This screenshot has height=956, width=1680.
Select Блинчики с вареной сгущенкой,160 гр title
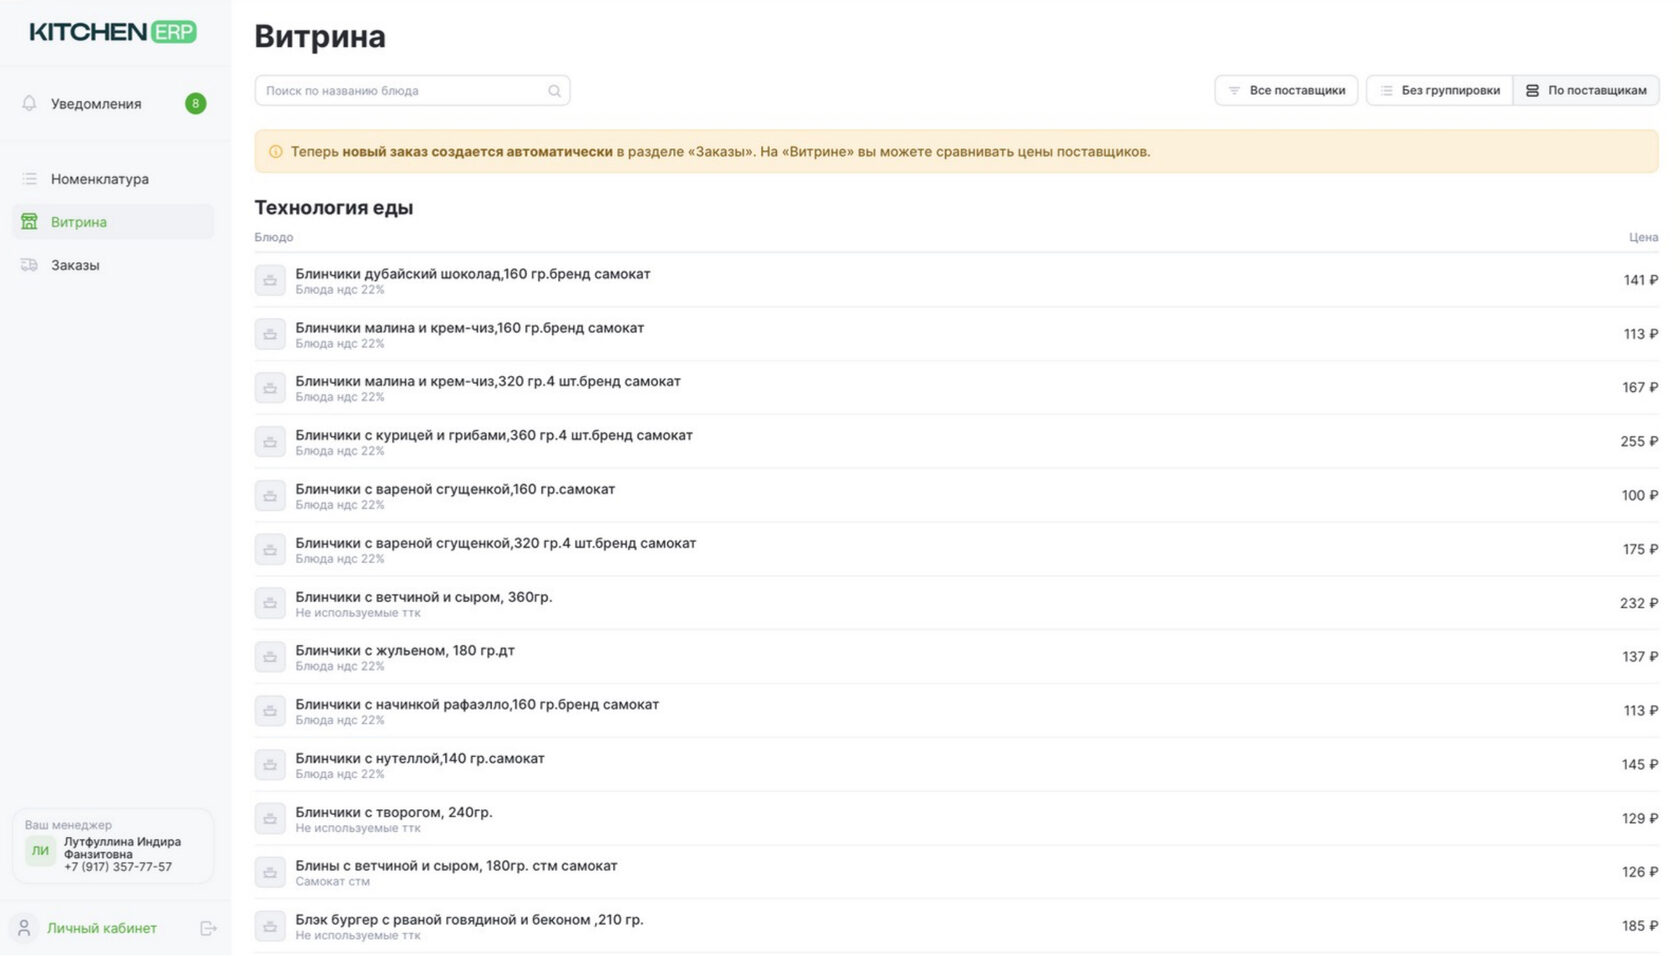455,489
